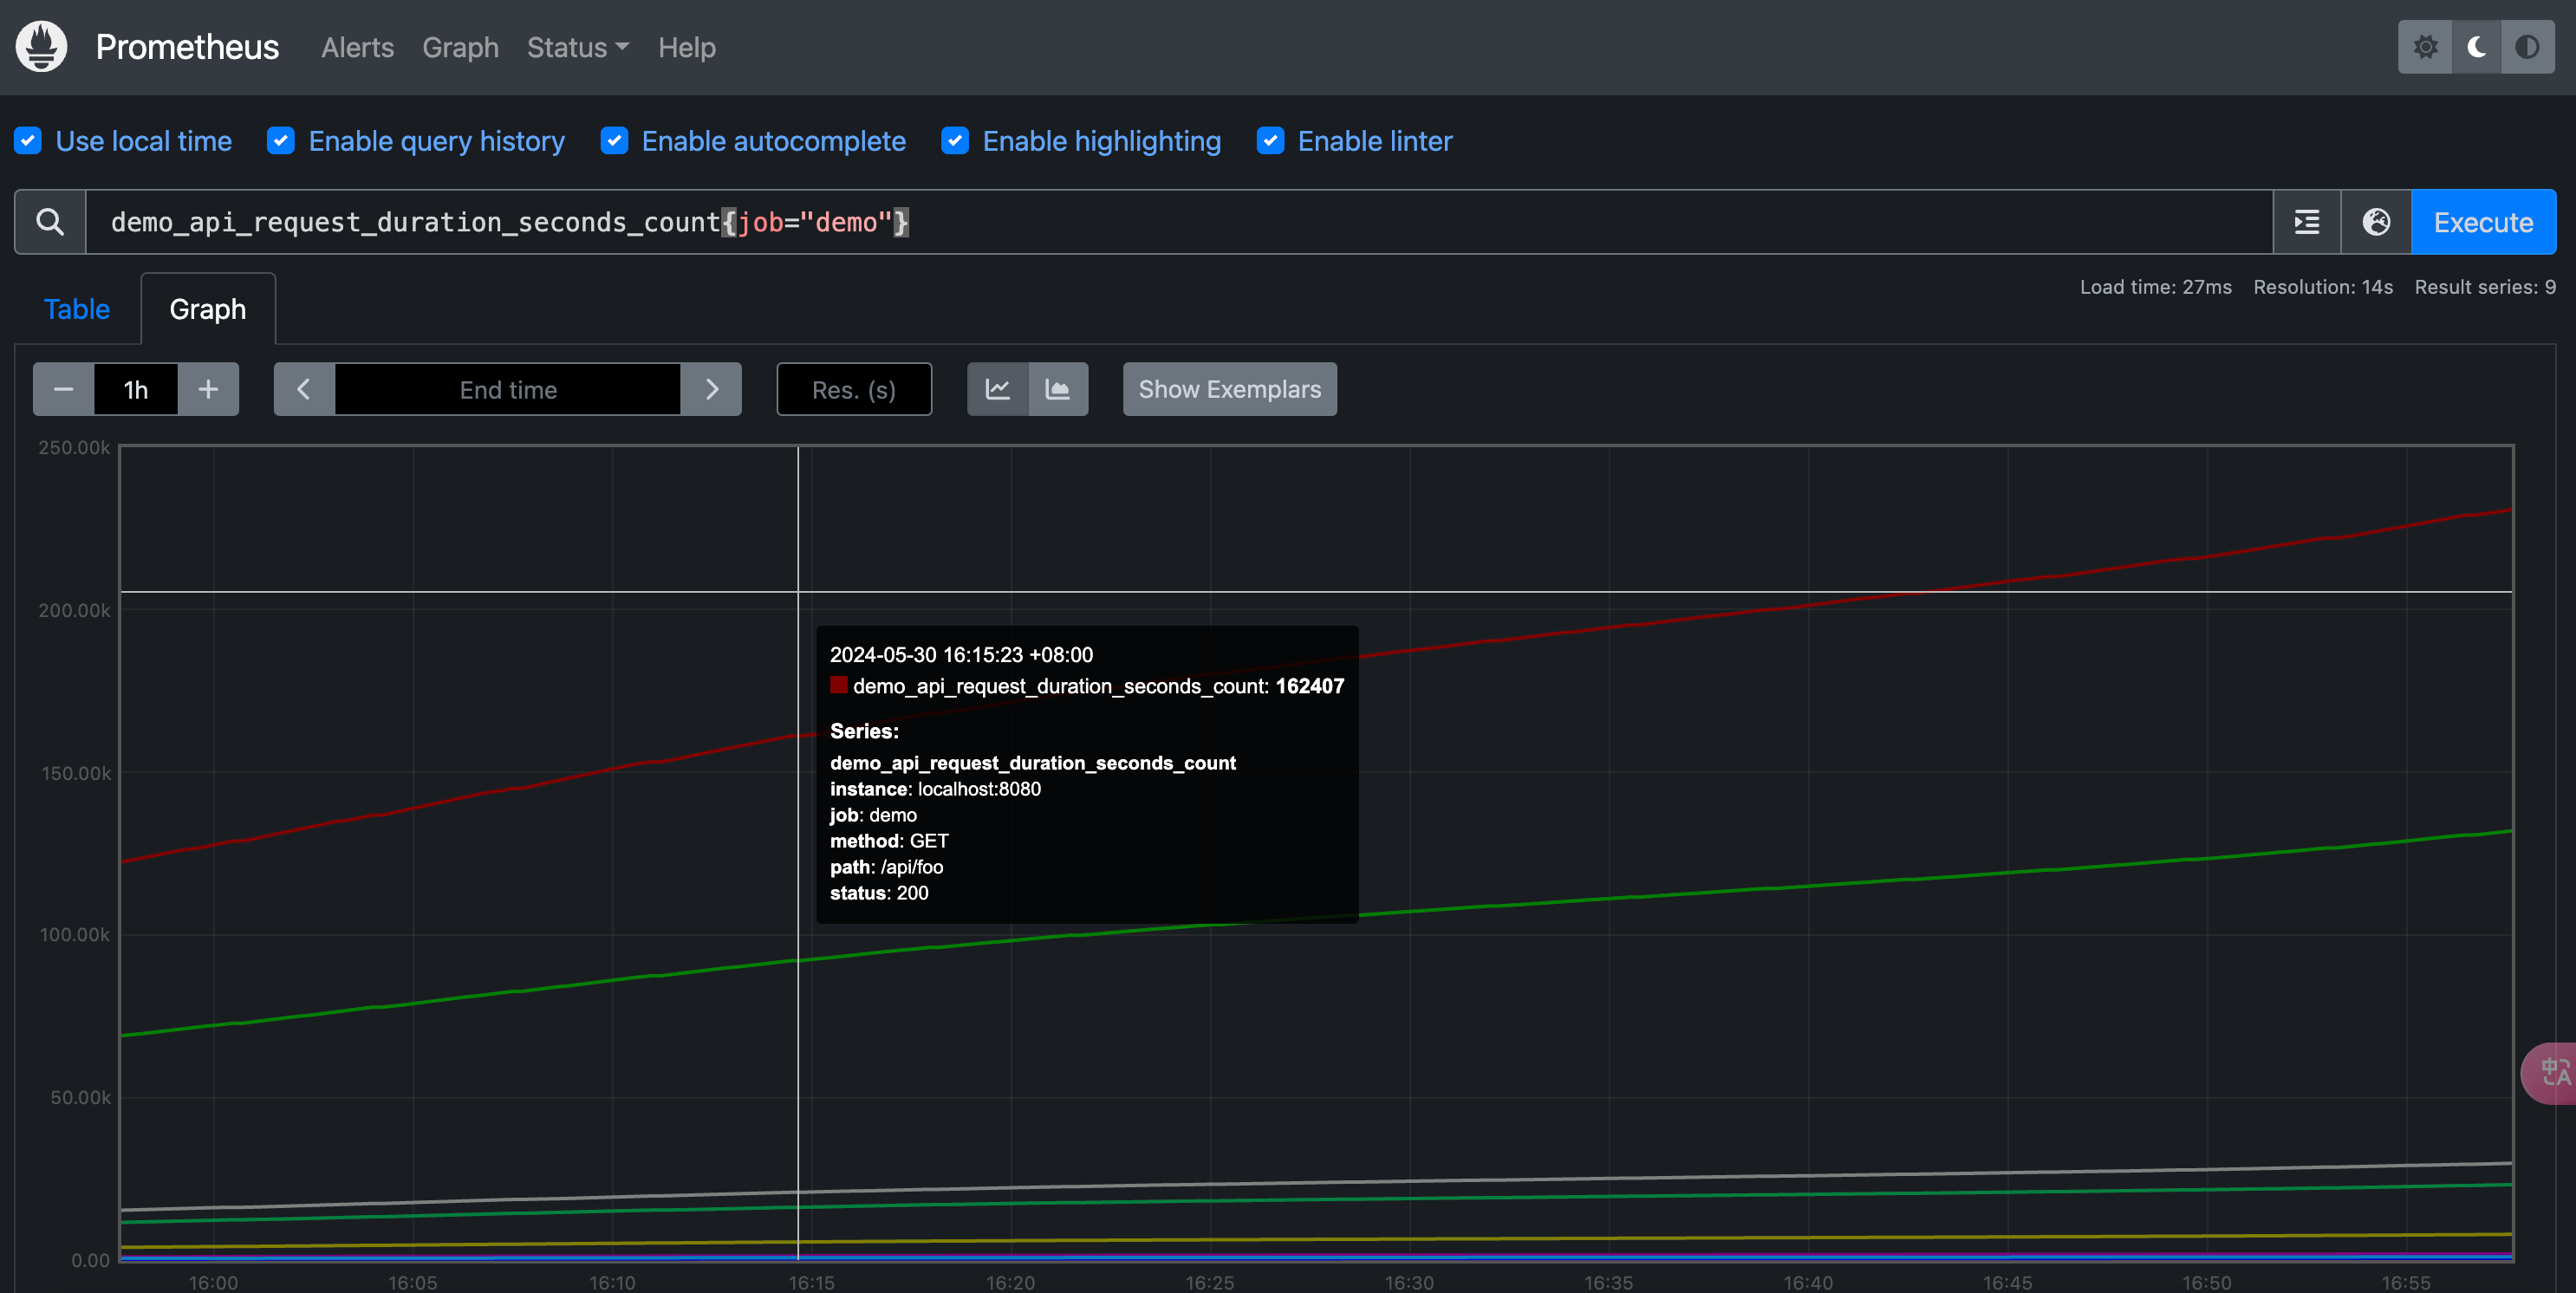Viewport: 2576px width, 1293px height.
Task: Click the method: GET tooltip label
Action: click(889, 841)
